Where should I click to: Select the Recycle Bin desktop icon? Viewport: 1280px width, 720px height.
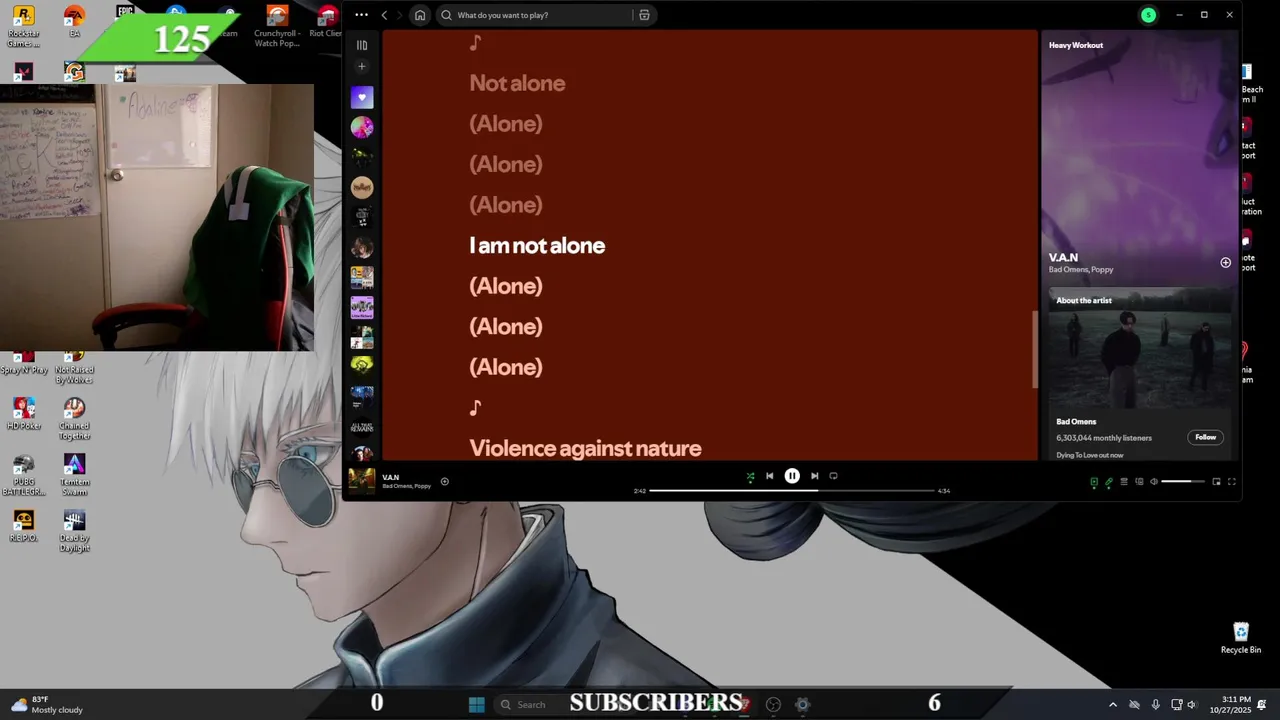pyautogui.click(x=1241, y=638)
